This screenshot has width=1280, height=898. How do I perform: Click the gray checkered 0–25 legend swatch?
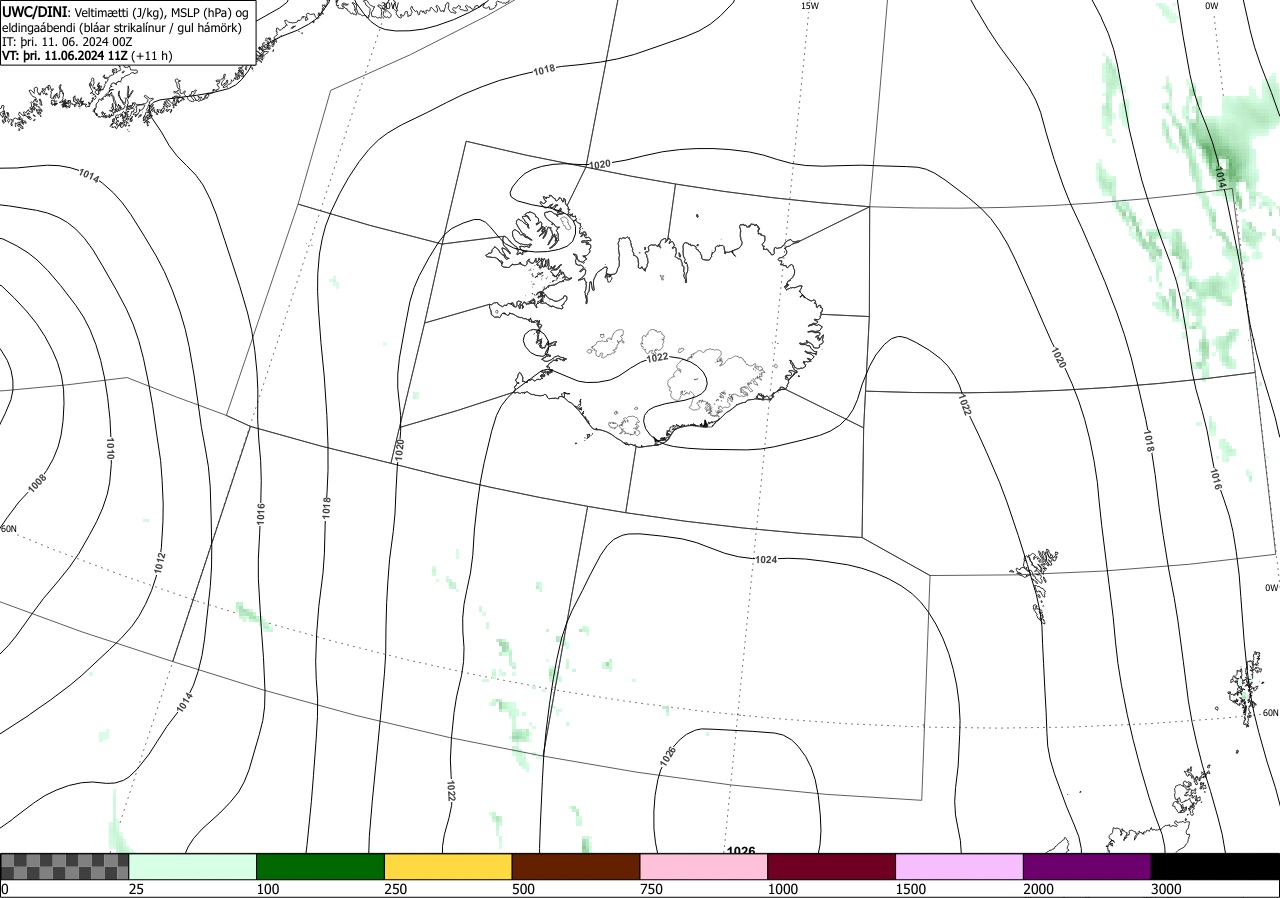(65, 866)
